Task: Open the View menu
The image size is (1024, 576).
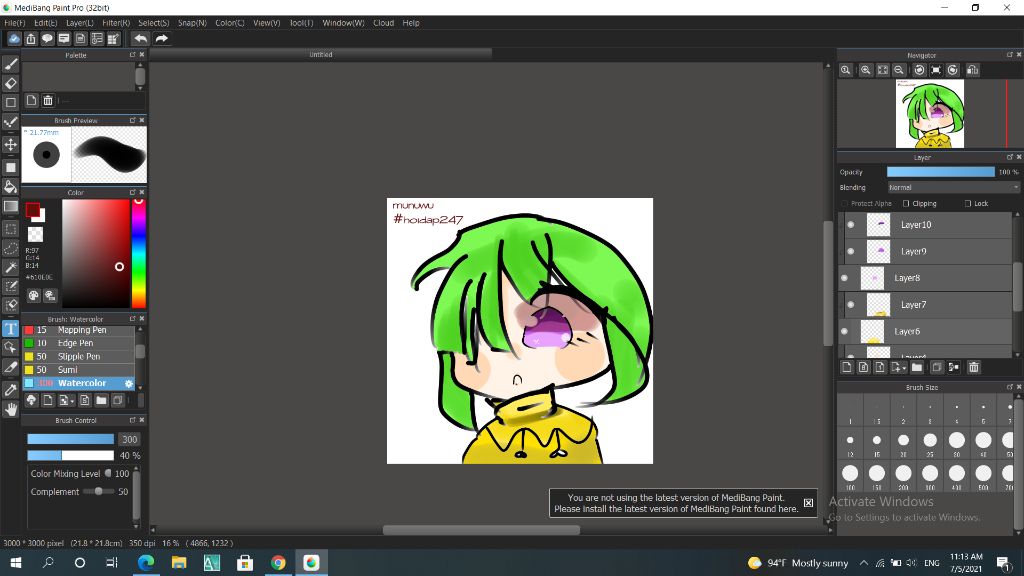Action: coord(266,23)
